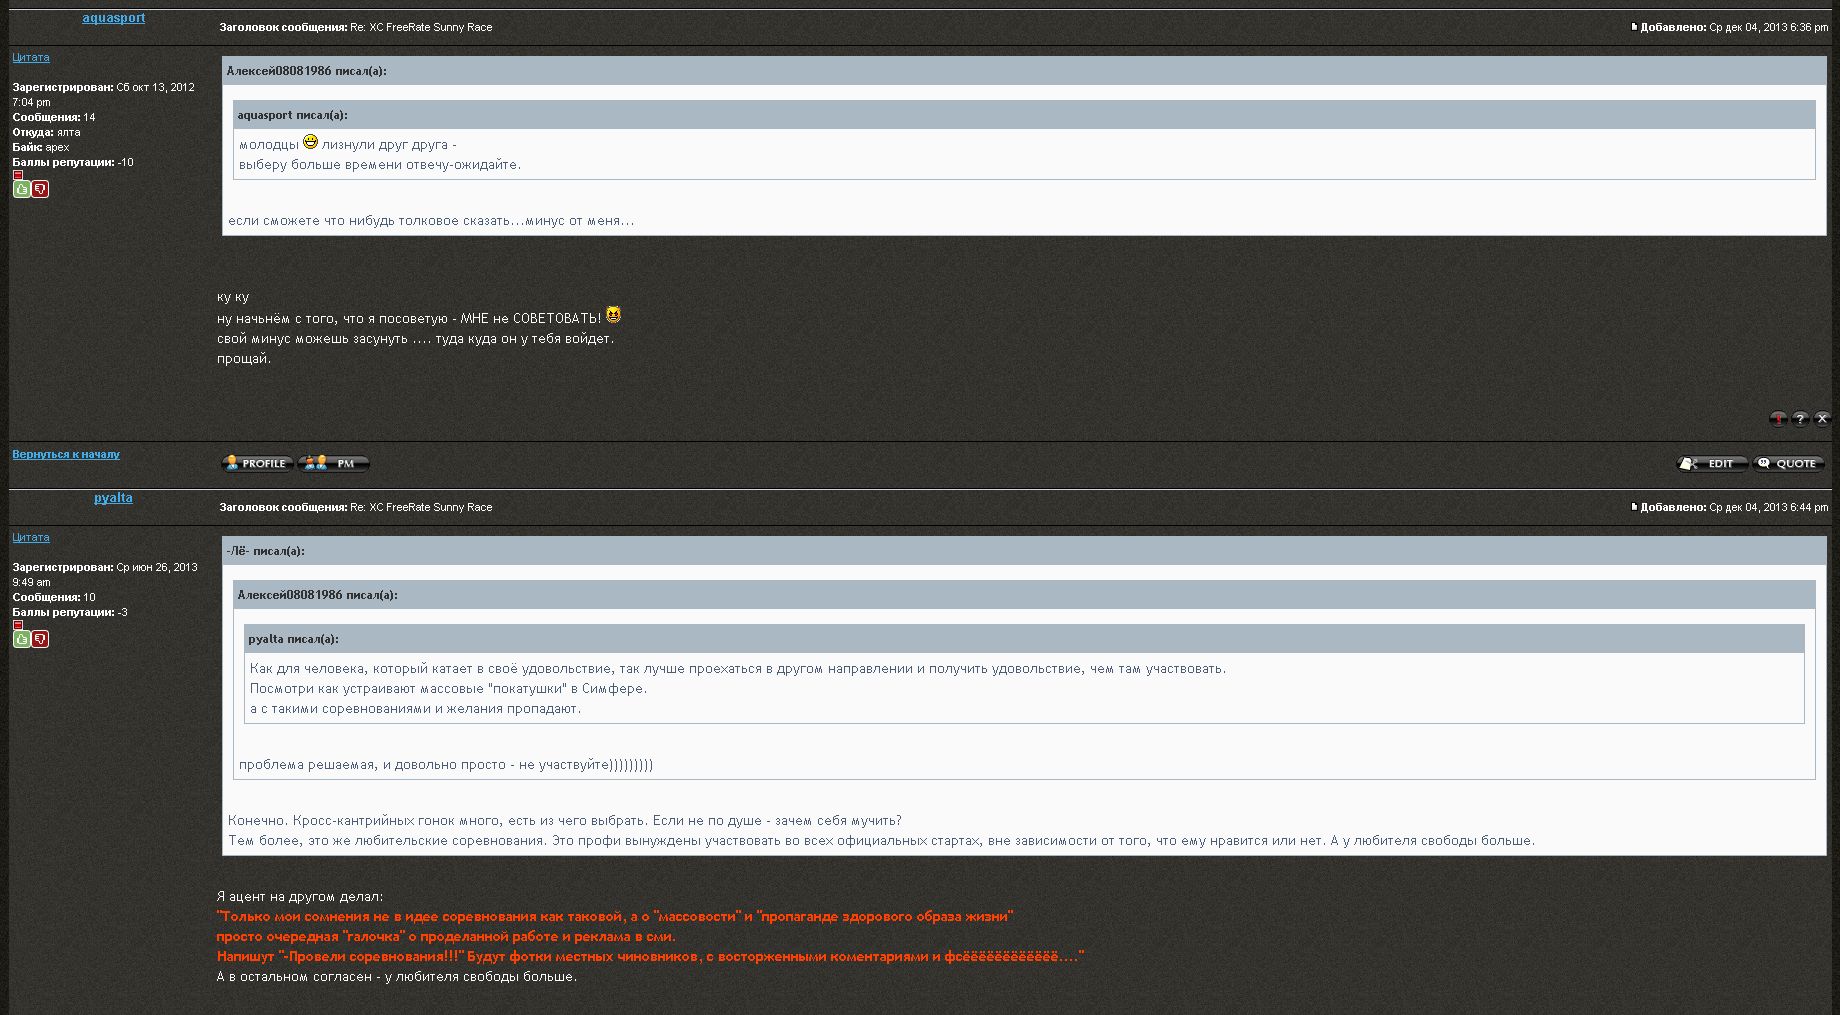Viewport: 1840px width, 1015px height.
Task: Click post icon beside 6:36 pm date
Action: [x=1635, y=27]
